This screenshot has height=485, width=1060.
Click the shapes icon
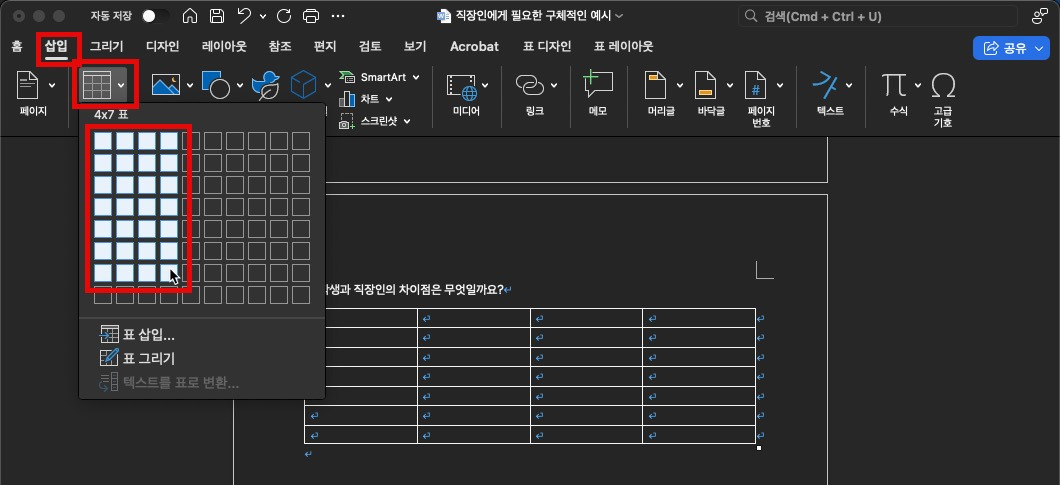point(216,85)
